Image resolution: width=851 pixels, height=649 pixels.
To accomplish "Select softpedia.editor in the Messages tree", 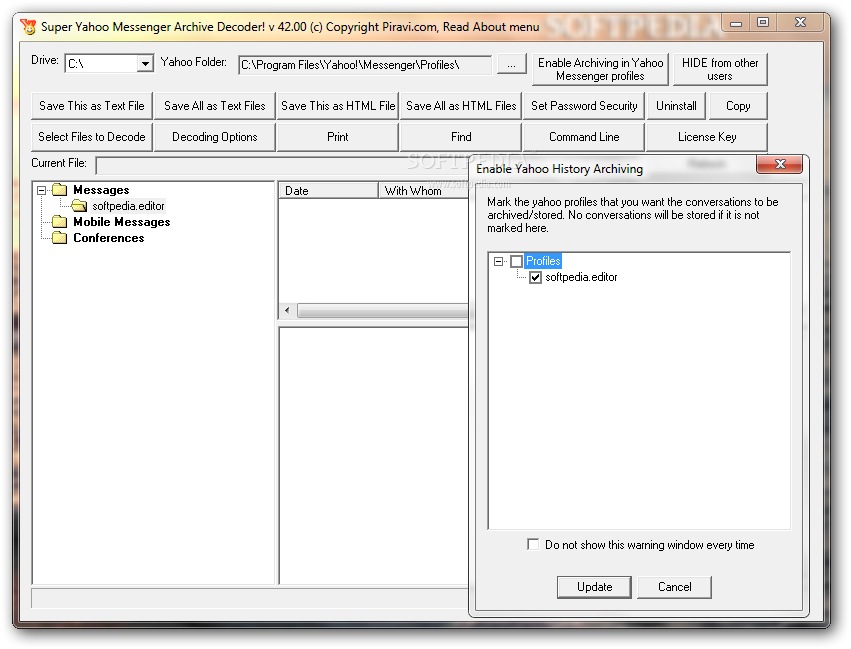I will point(128,206).
